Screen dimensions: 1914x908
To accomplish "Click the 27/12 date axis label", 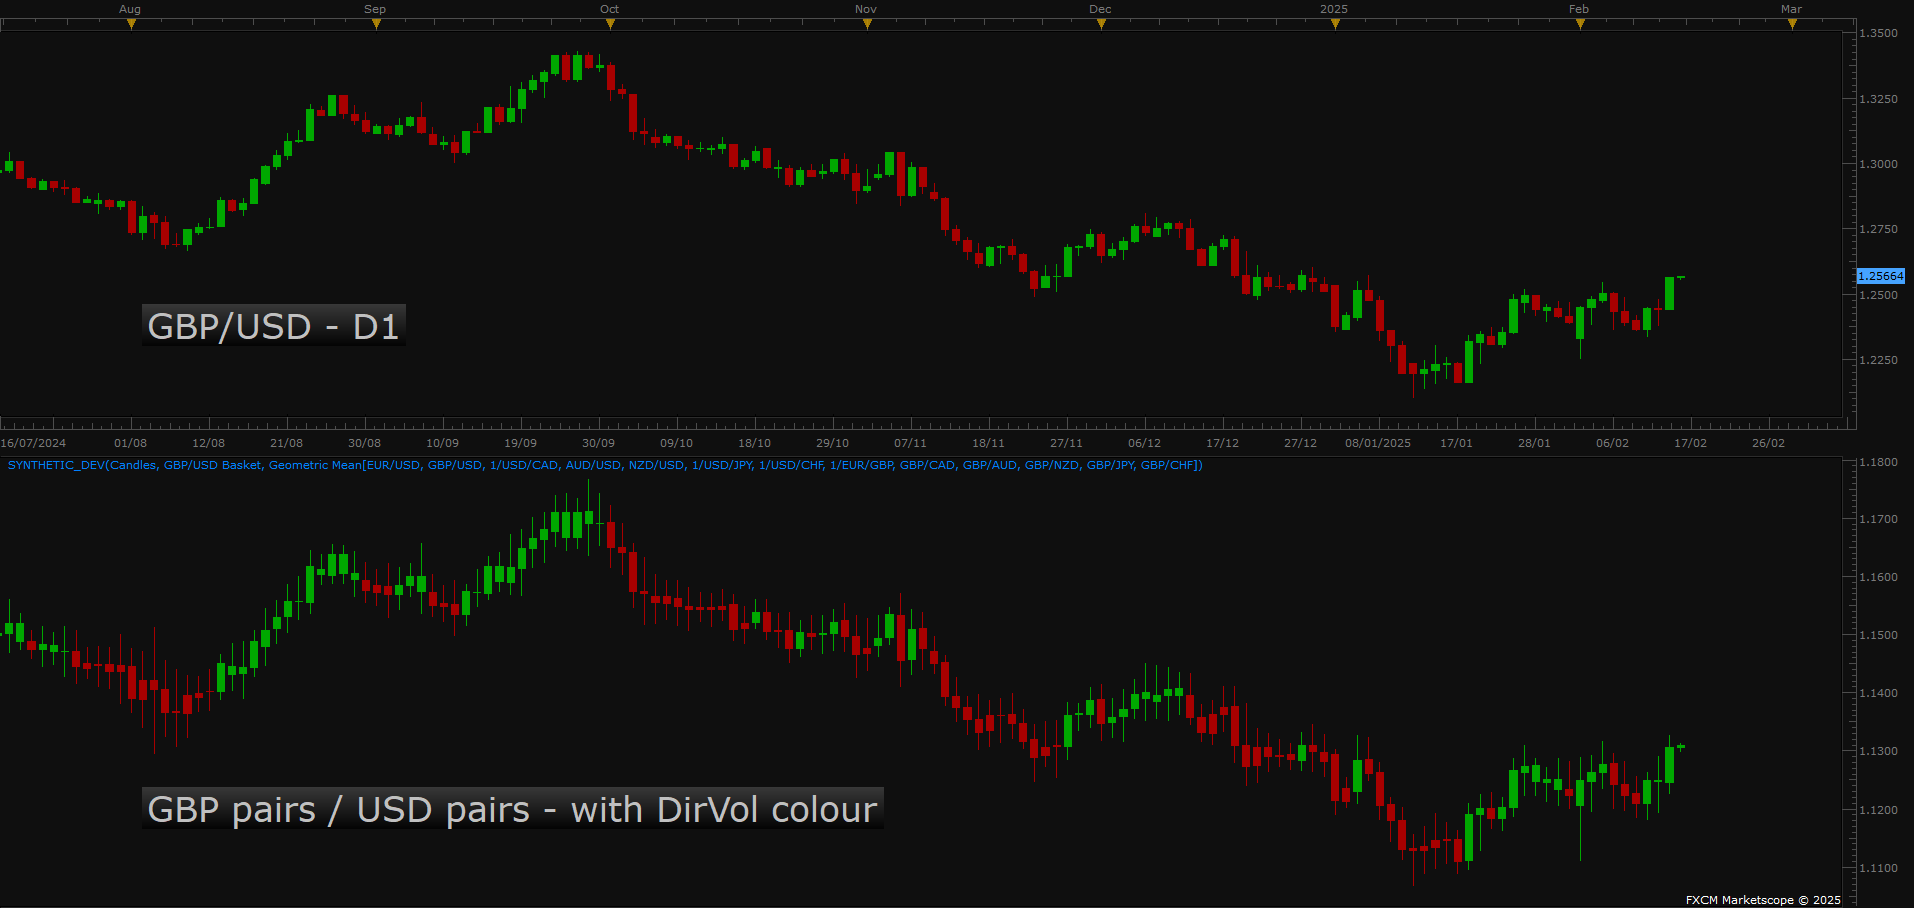I will point(1300,443).
